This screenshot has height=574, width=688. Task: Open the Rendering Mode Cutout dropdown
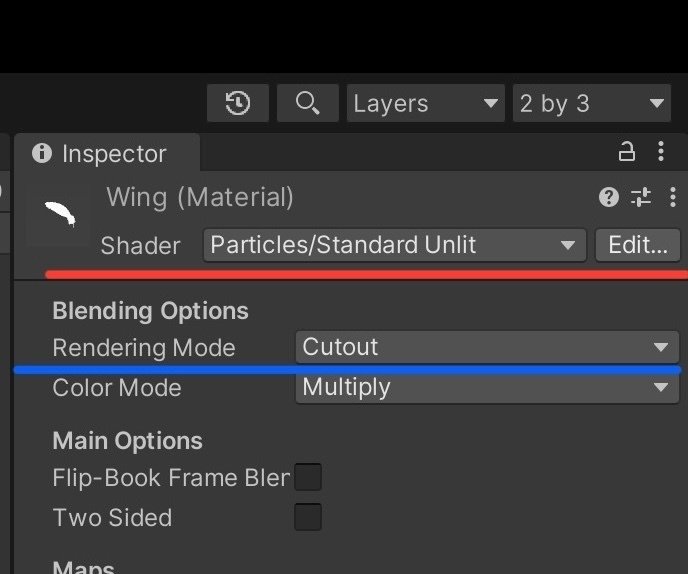click(487, 347)
